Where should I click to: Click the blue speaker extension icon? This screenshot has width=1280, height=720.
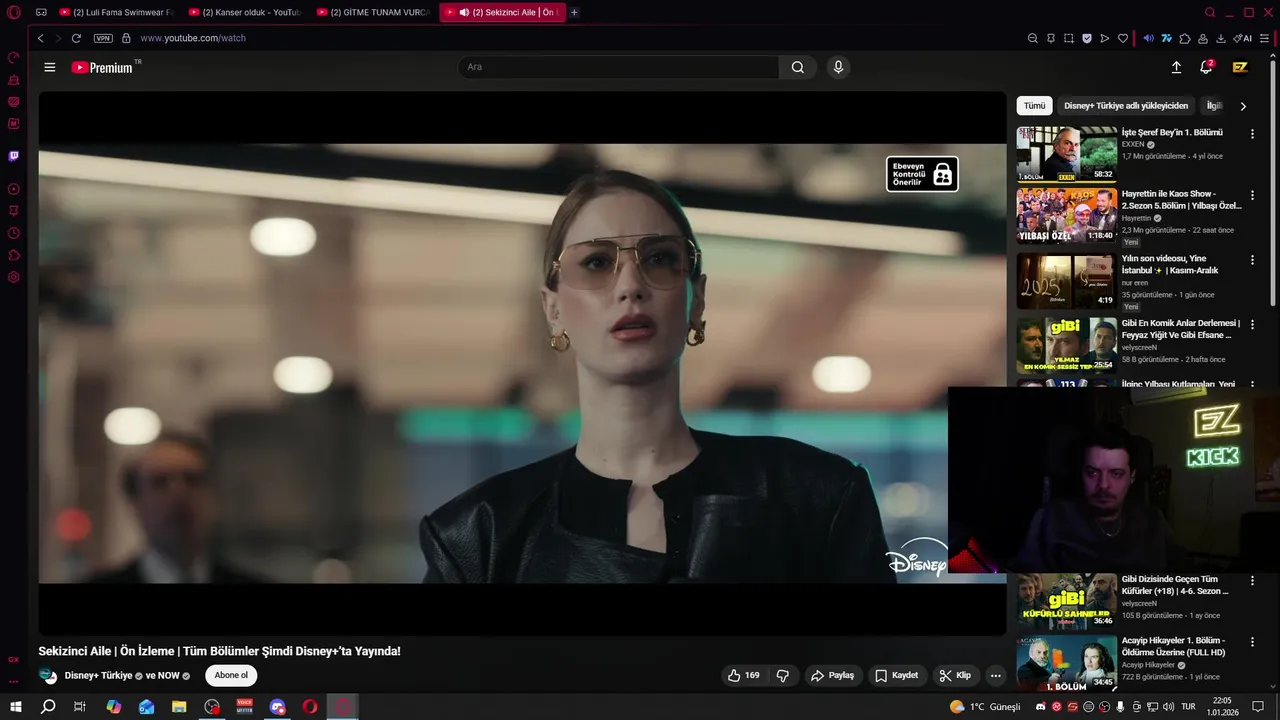1148,38
